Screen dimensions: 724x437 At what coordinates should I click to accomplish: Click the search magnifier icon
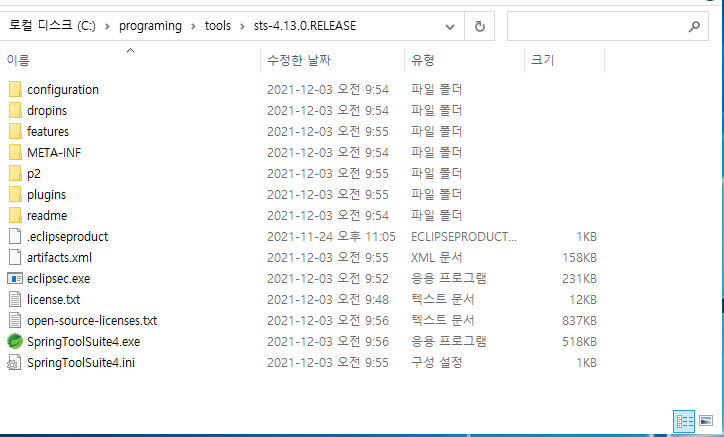click(x=694, y=27)
